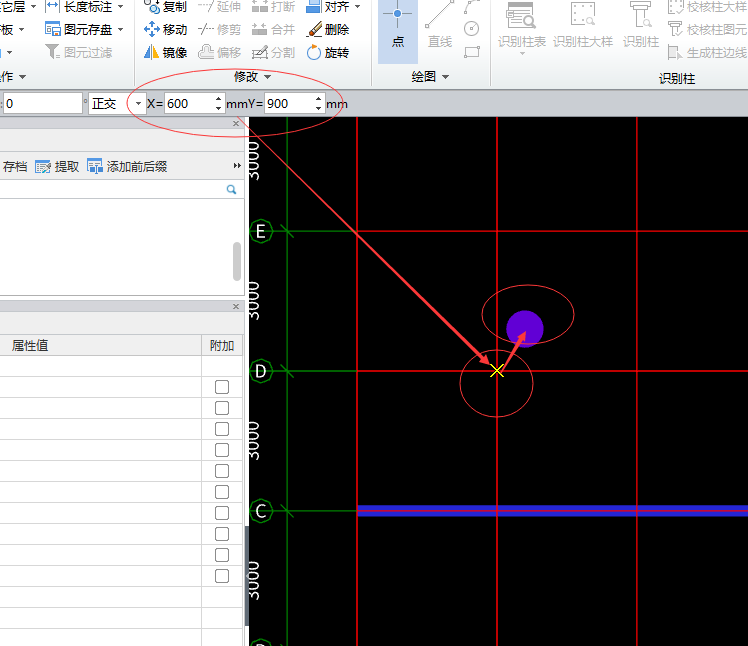Choose the arc drawing tool icon
This screenshot has height=646, width=748.
click(471, 7)
